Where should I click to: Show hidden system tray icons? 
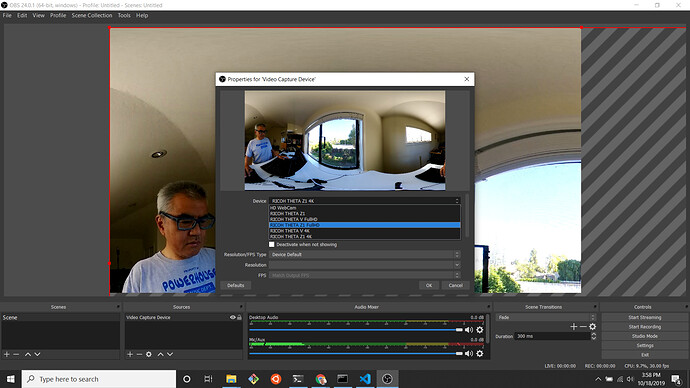(x=598, y=379)
